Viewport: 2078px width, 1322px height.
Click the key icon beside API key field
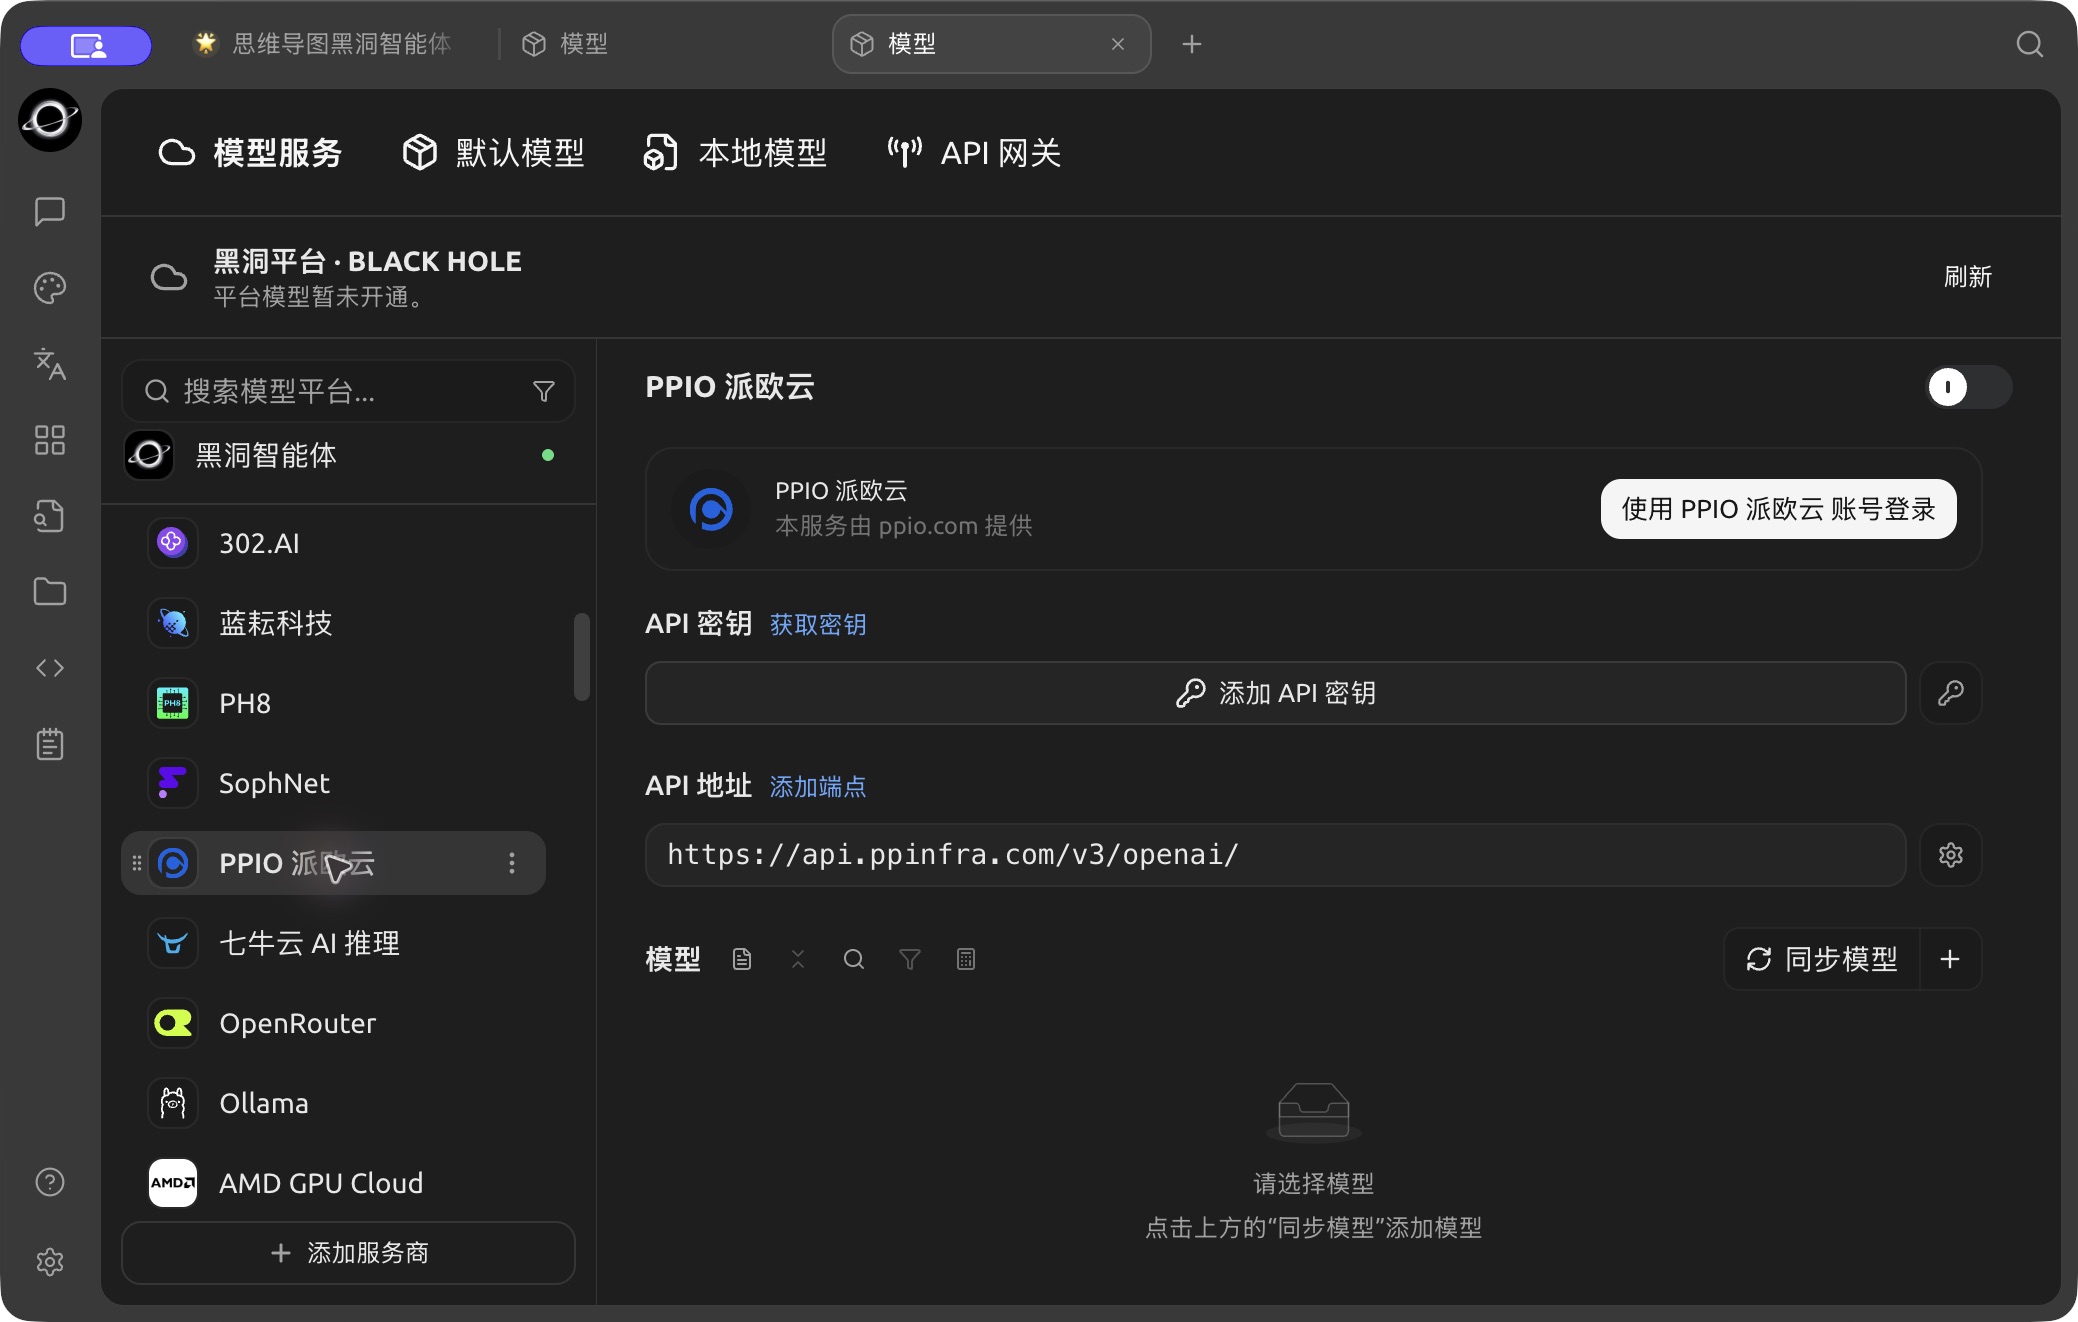pyautogui.click(x=1951, y=693)
